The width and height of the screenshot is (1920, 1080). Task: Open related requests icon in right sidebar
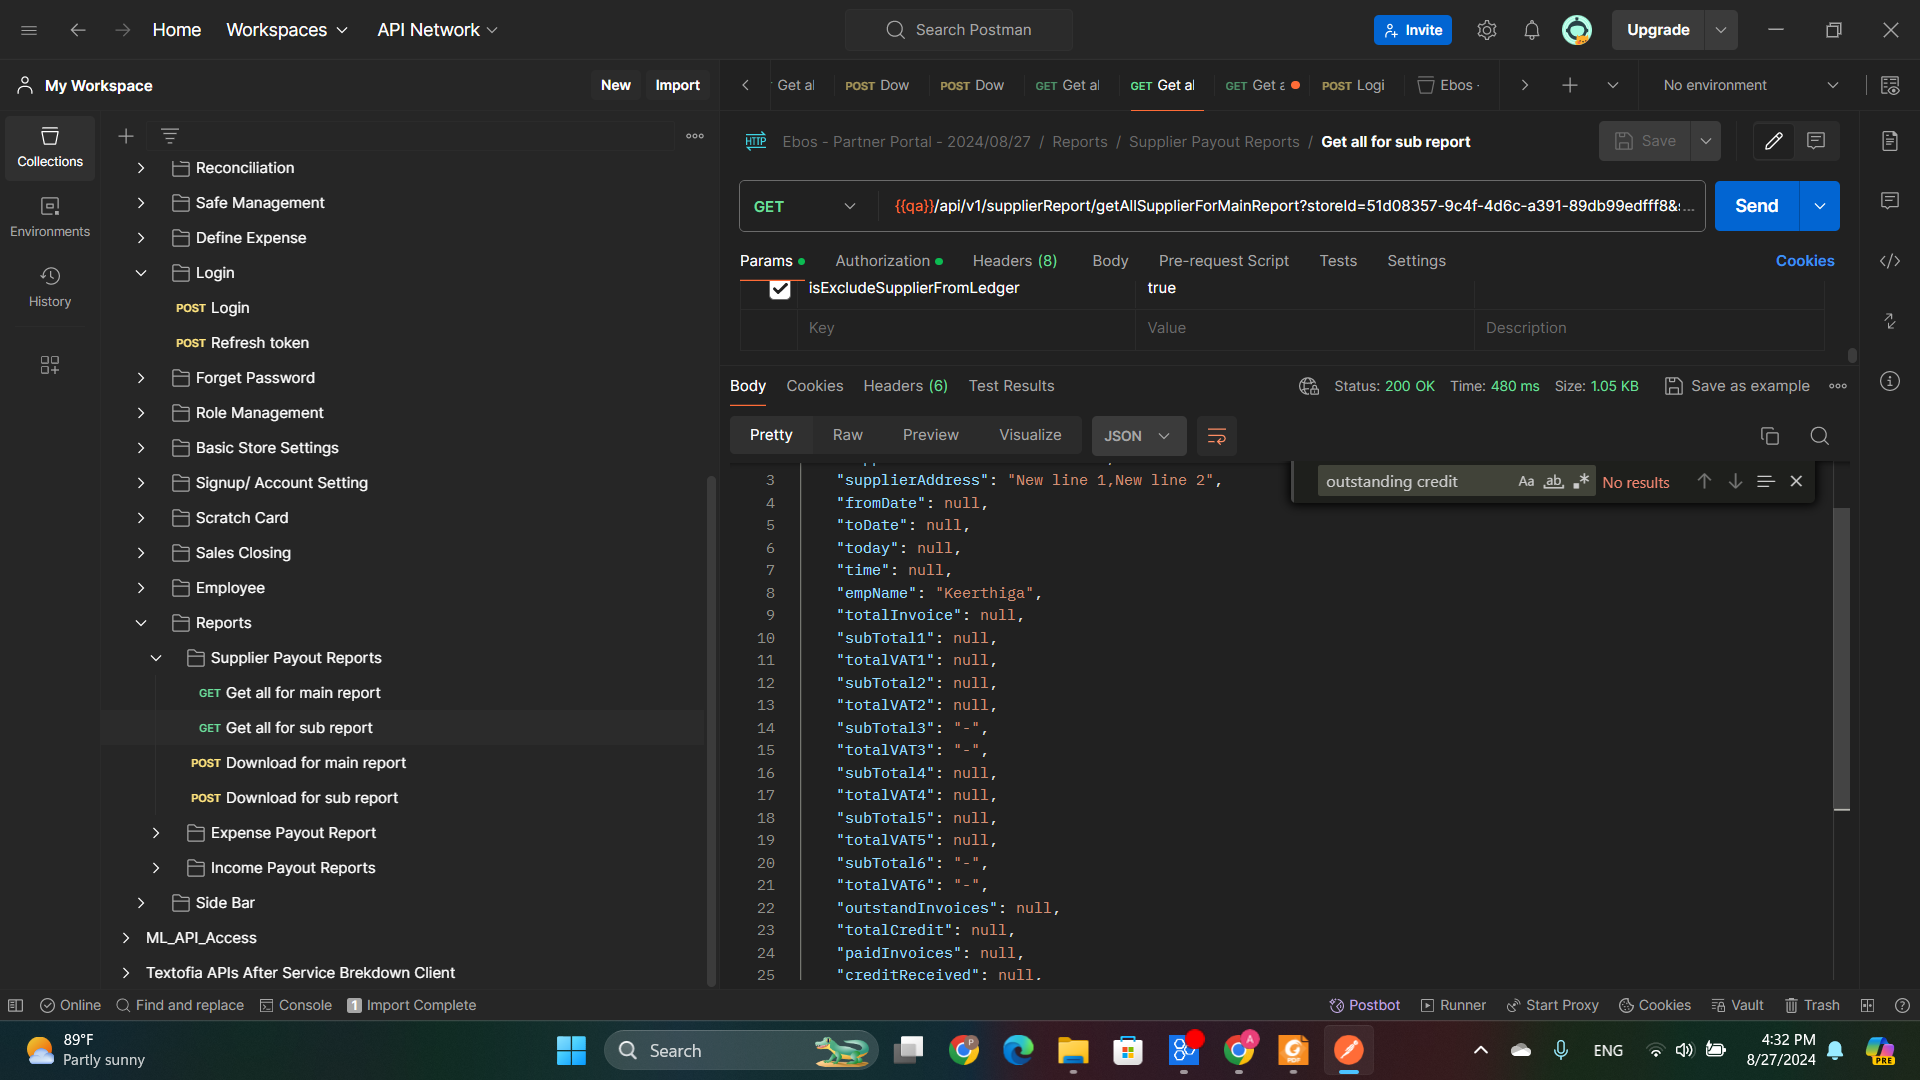pos(1890,321)
